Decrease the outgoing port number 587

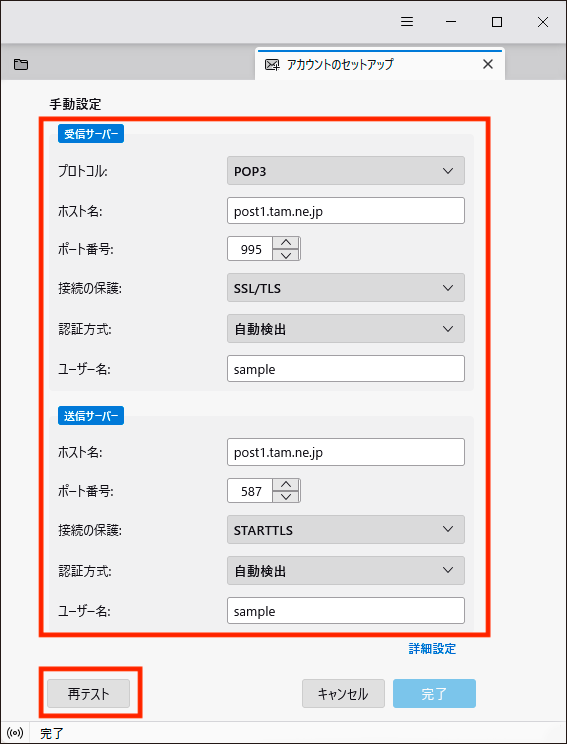click(286, 497)
